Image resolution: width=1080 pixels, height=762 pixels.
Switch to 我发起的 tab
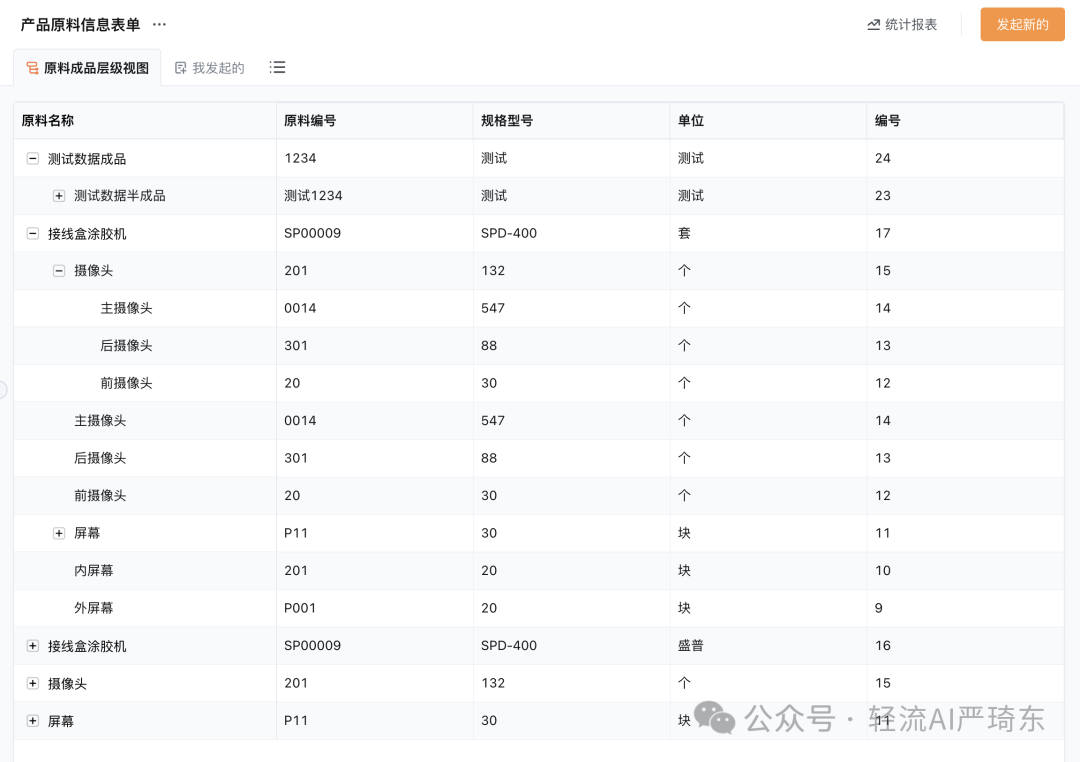pyautogui.click(x=209, y=68)
